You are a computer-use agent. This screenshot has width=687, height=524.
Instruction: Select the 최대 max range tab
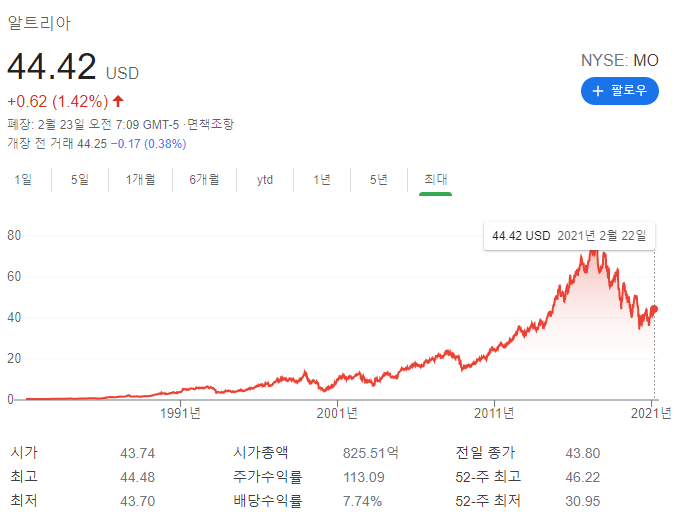click(436, 180)
